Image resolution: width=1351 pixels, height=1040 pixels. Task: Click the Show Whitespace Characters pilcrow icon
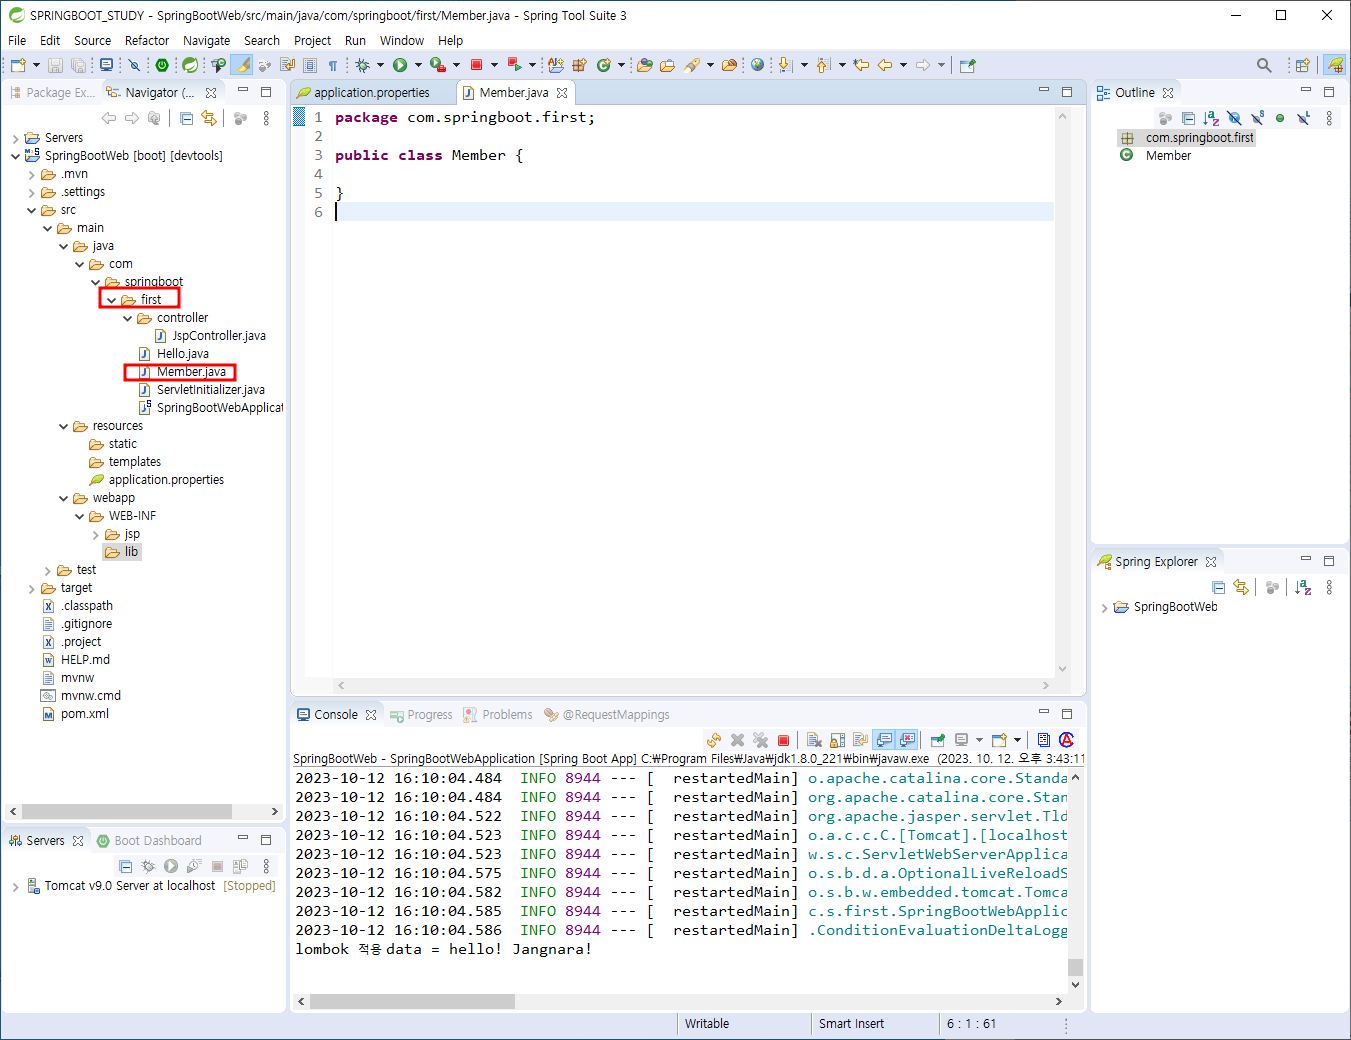(333, 65)
